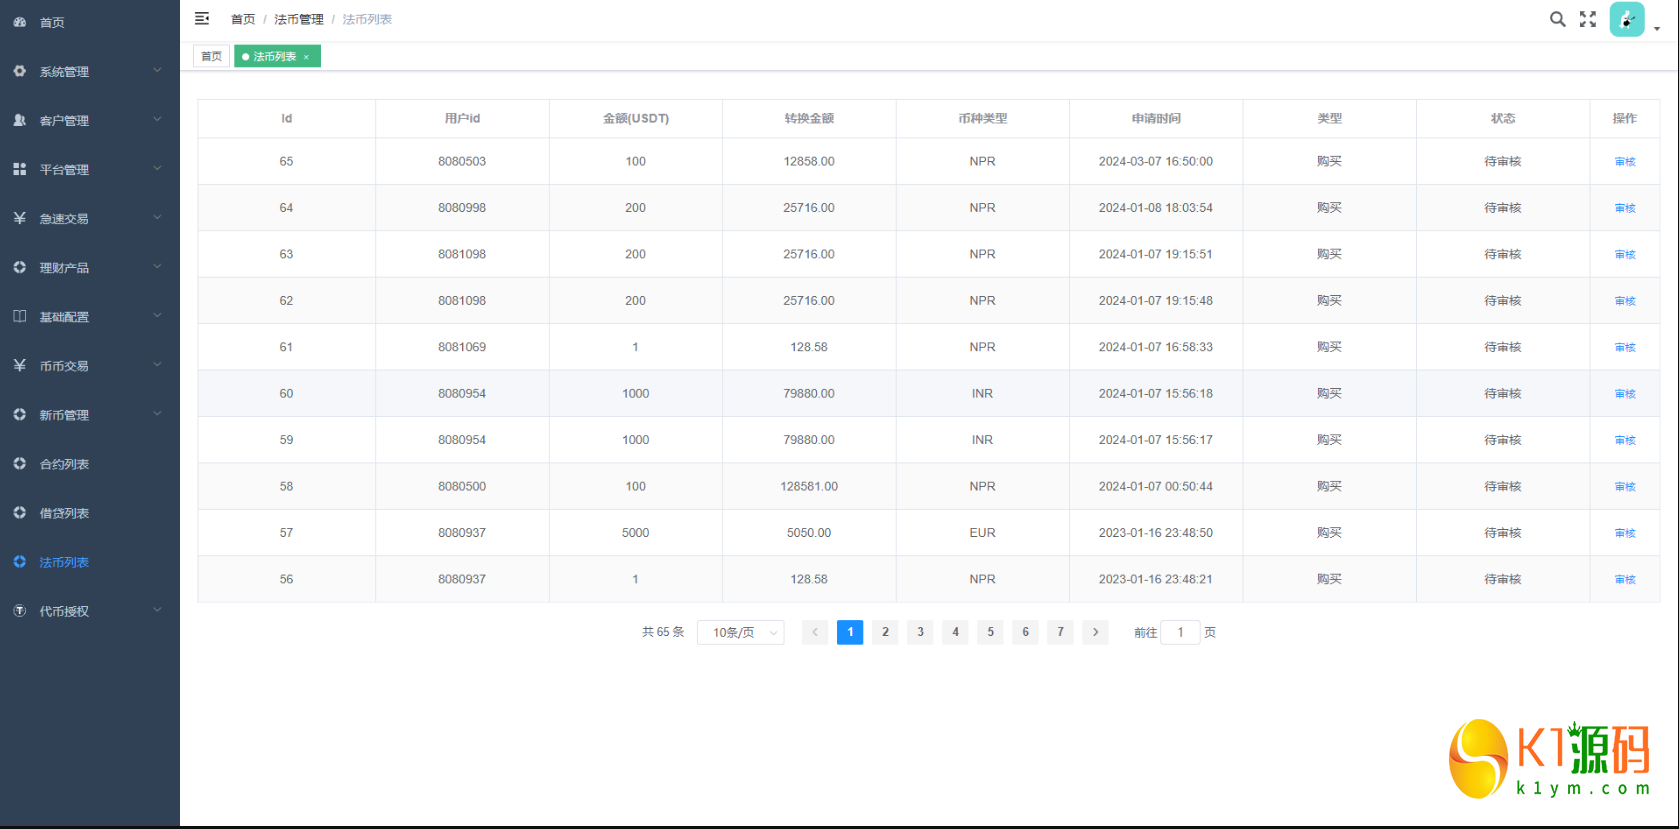This screenshot has width=1679, height=829.
Task: Expand the 客户管理 menu chevron
Action: tap(157, 119)
